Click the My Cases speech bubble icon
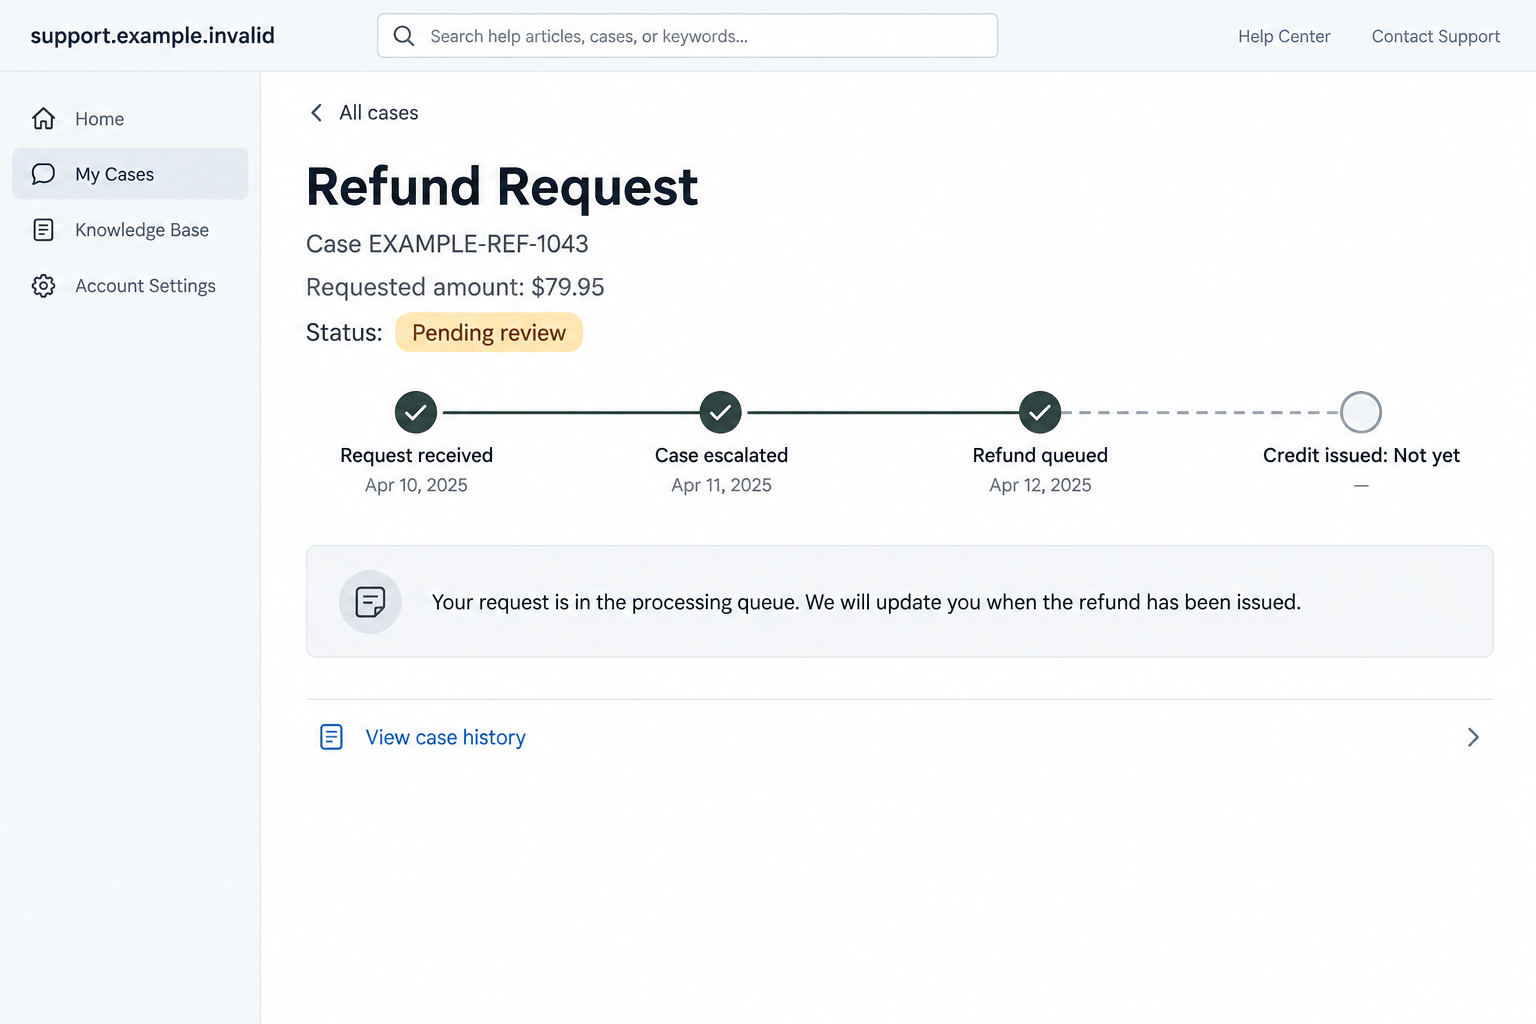 43,174
